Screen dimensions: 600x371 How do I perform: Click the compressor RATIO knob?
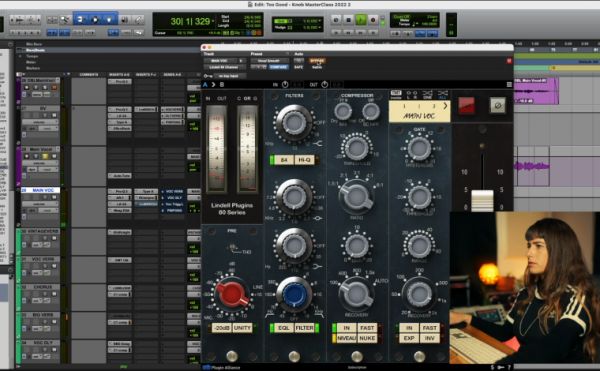tap(357, 197)
